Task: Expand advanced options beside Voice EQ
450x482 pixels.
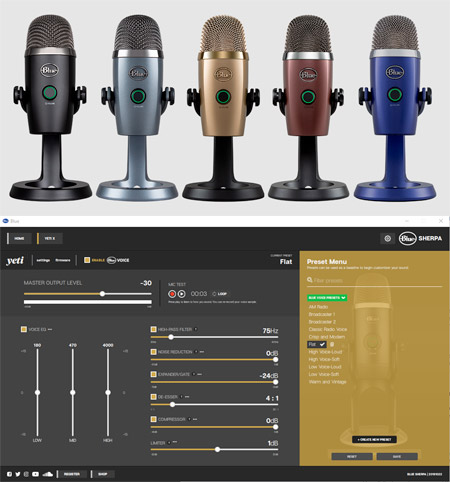Action: coord(50,329)
